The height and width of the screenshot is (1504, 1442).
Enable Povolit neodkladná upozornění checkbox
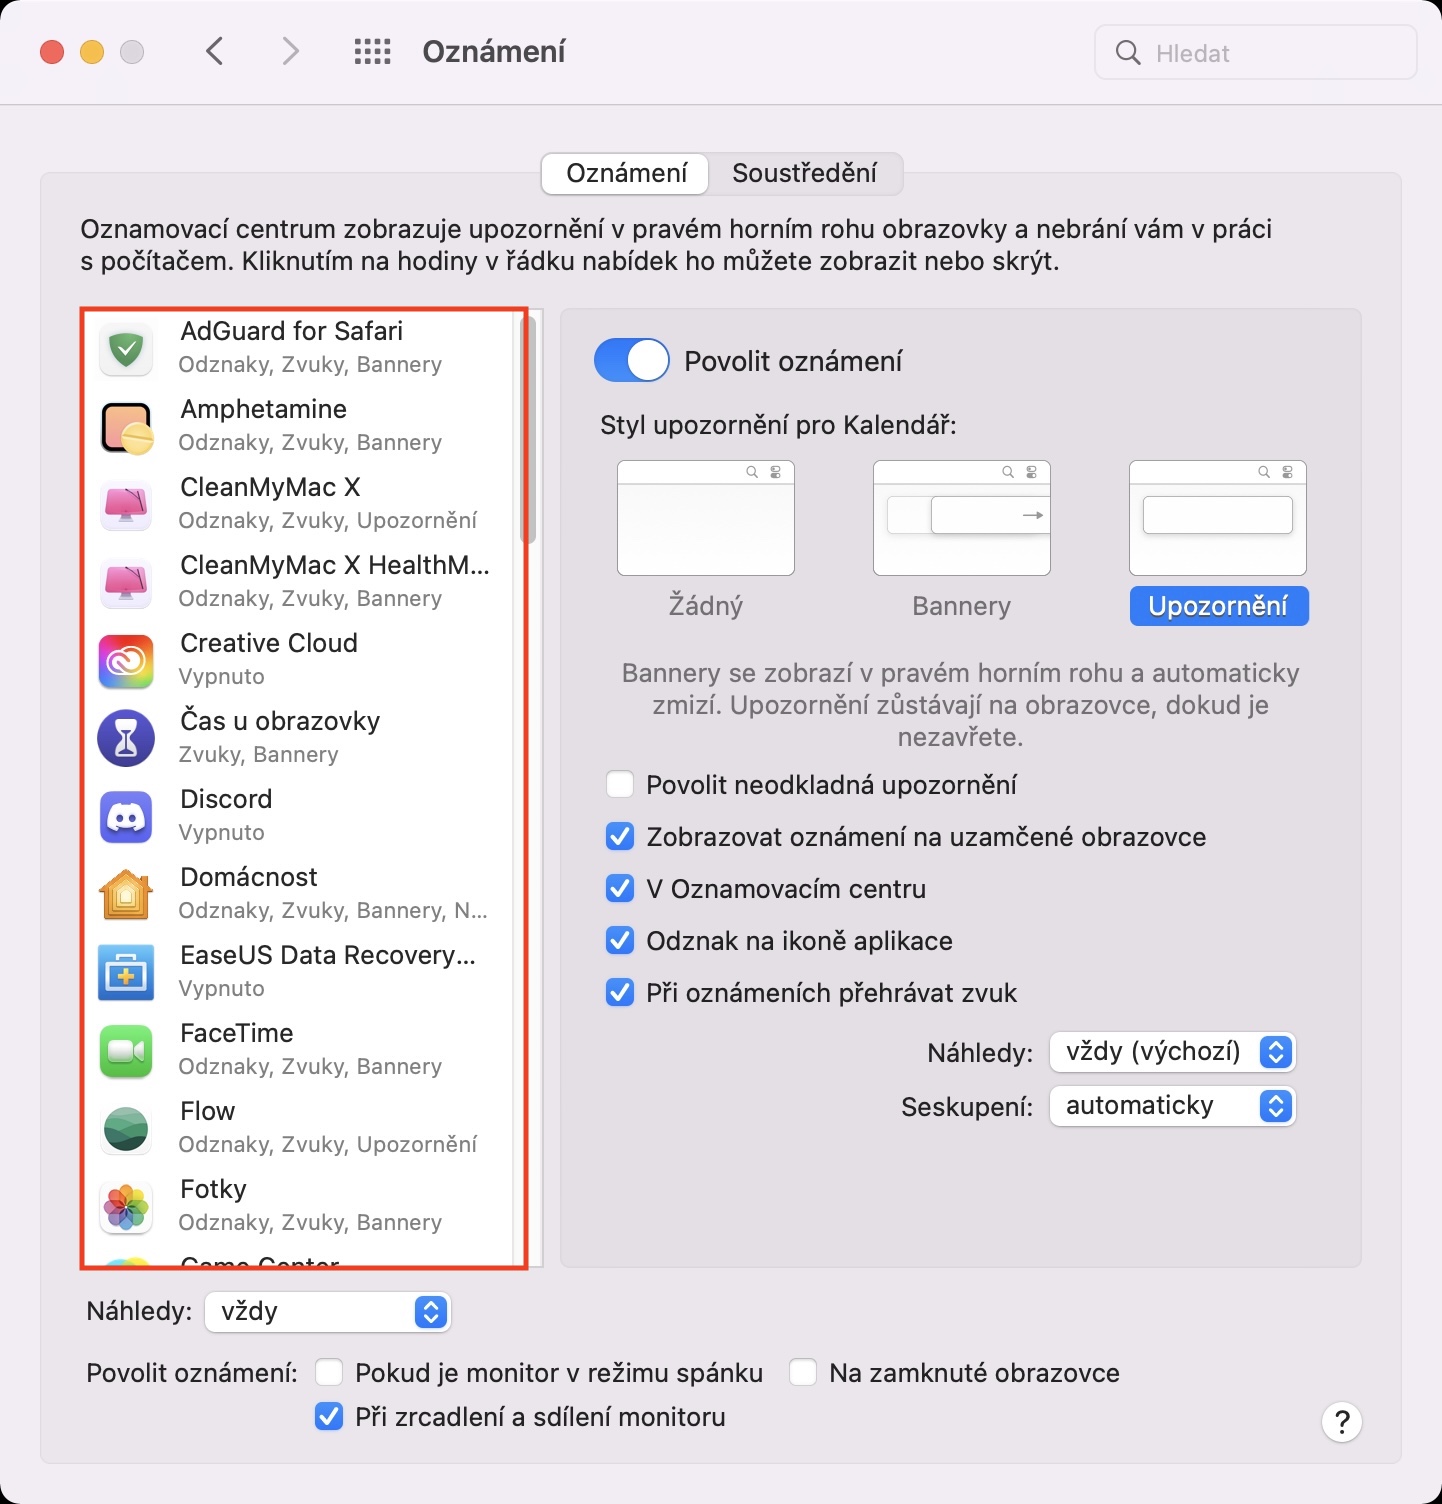[x=620, y=784]
